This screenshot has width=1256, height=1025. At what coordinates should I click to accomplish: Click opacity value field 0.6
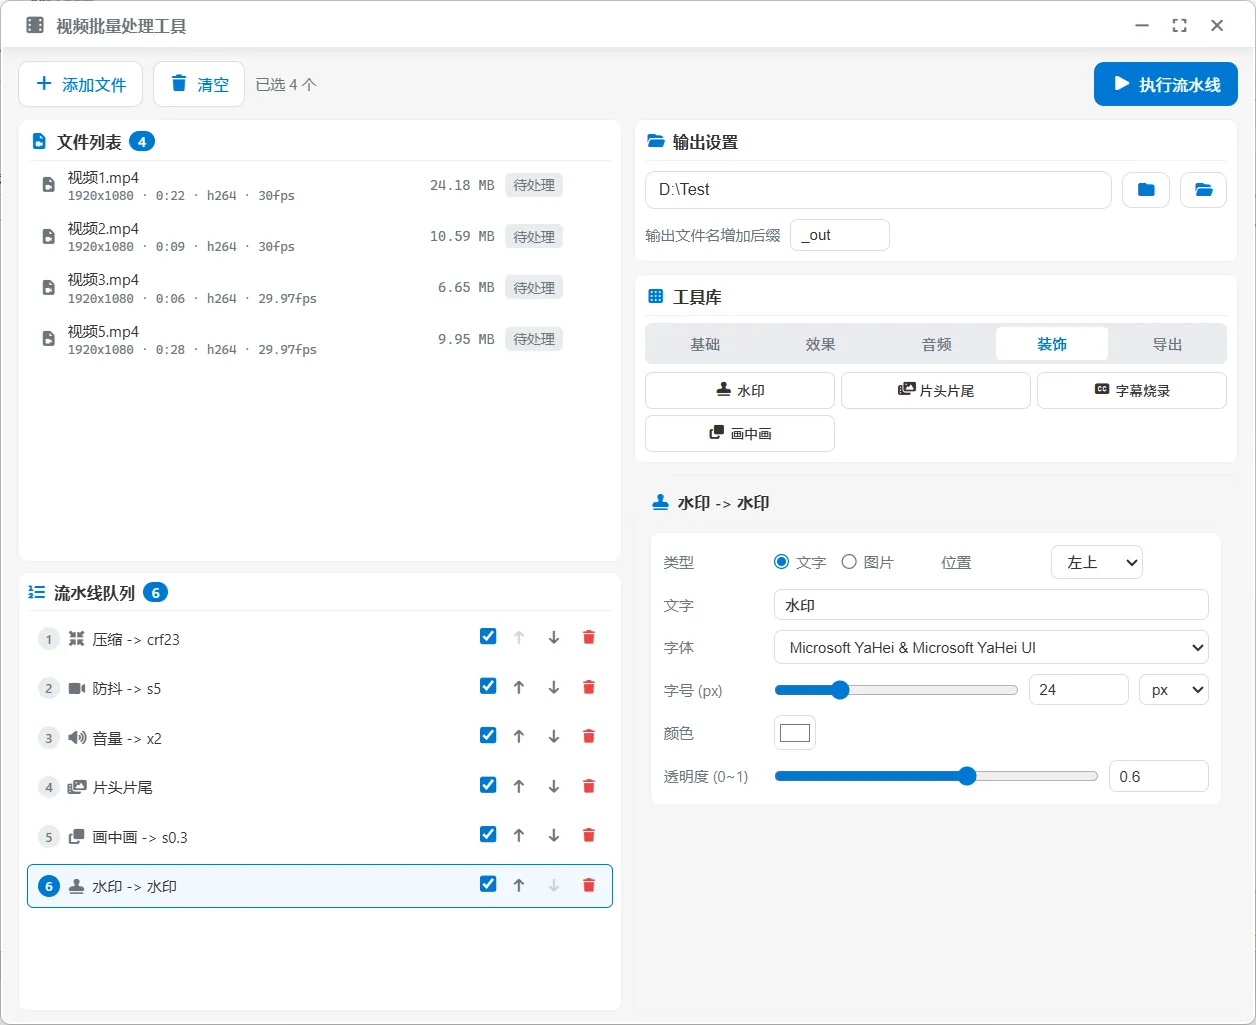(x=1159, y=776)
